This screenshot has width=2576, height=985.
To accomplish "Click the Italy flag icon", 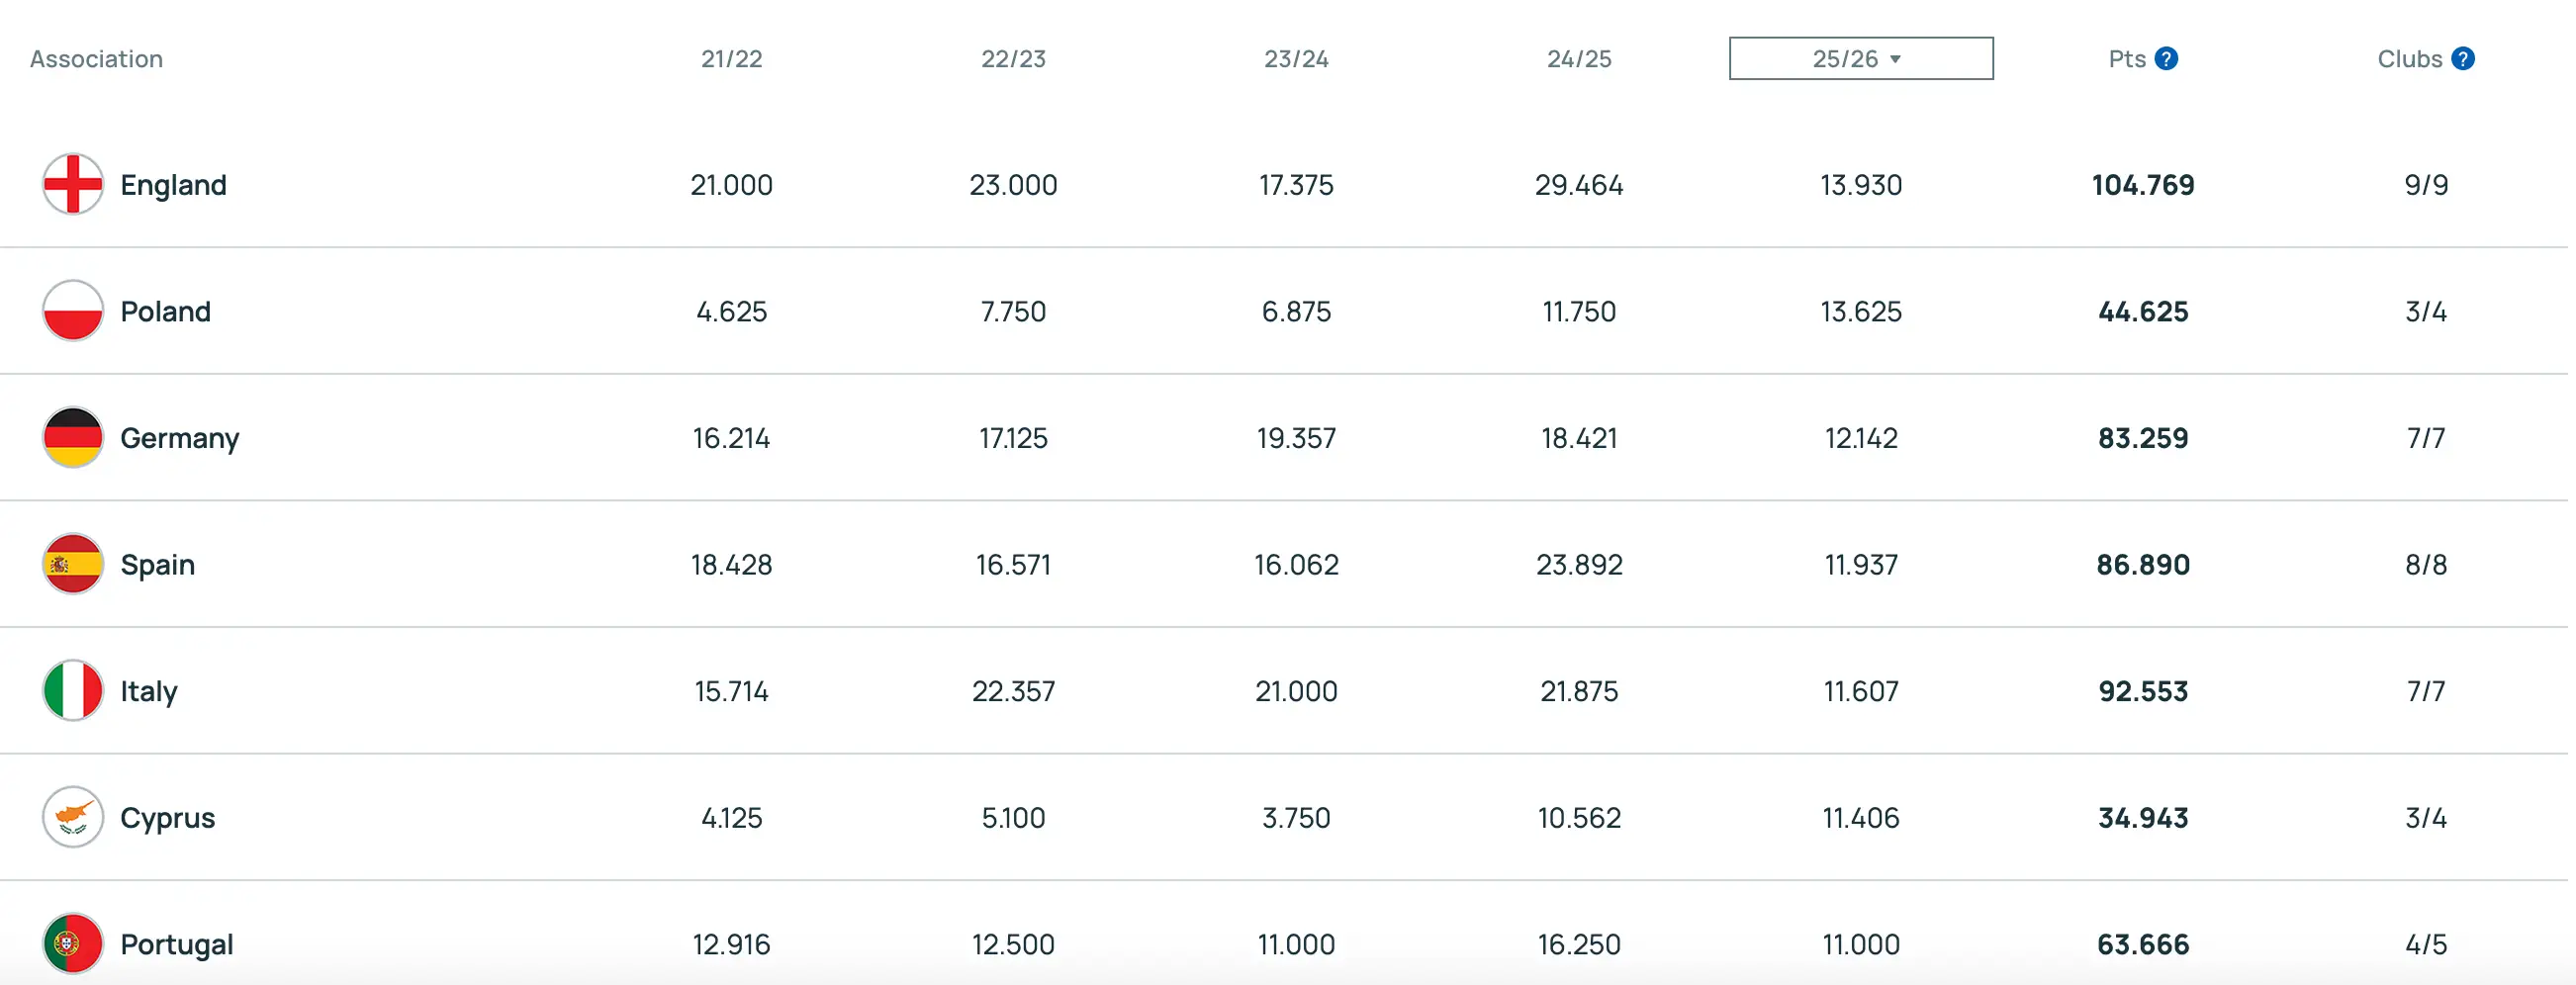I will pyautogui.click(x=73, y=690).
